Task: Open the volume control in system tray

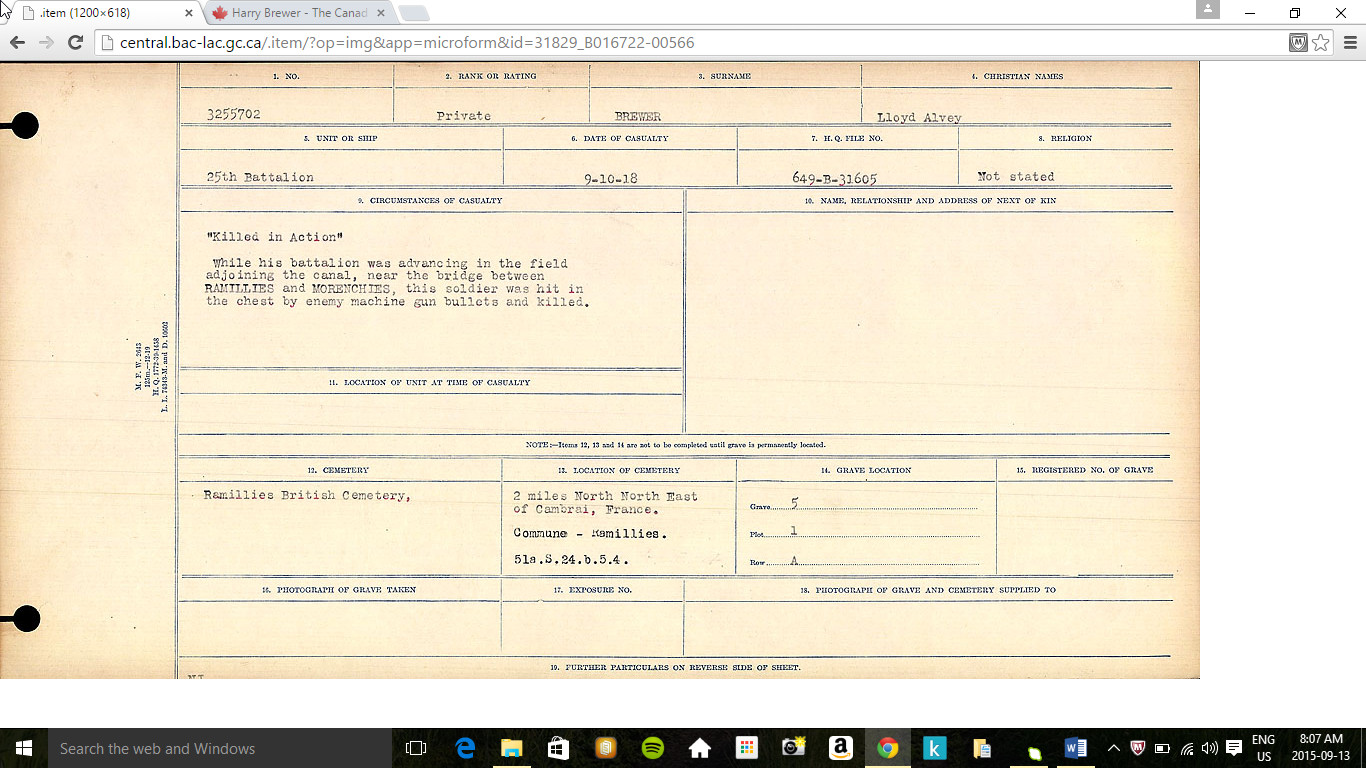Action: 1210,748
